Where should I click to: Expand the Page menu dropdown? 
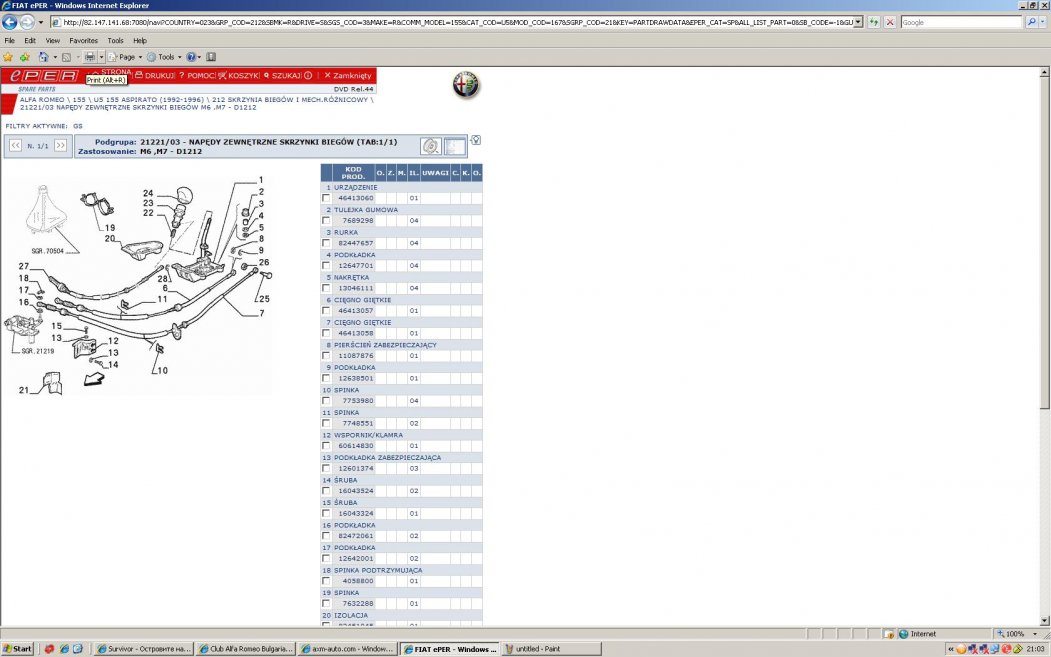pyautogui.click(x=126, y=57)
